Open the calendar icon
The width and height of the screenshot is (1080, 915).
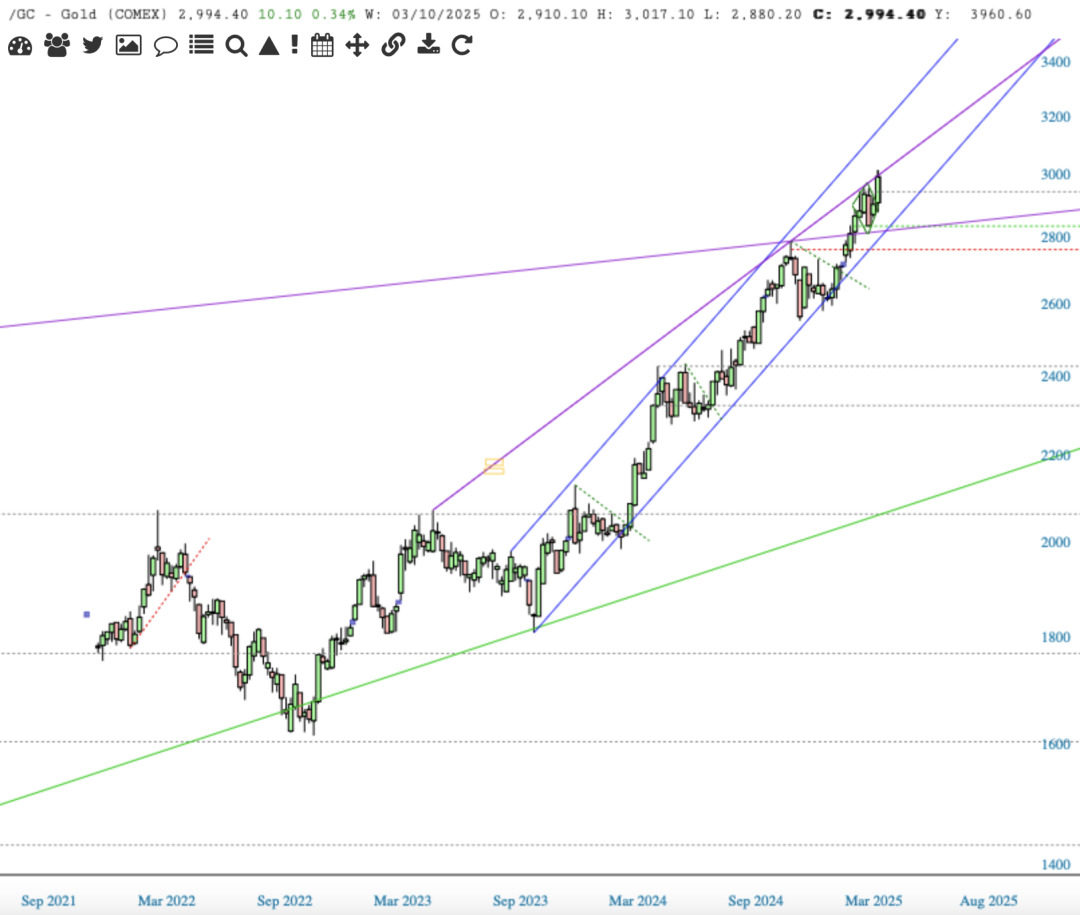point(322,45)
